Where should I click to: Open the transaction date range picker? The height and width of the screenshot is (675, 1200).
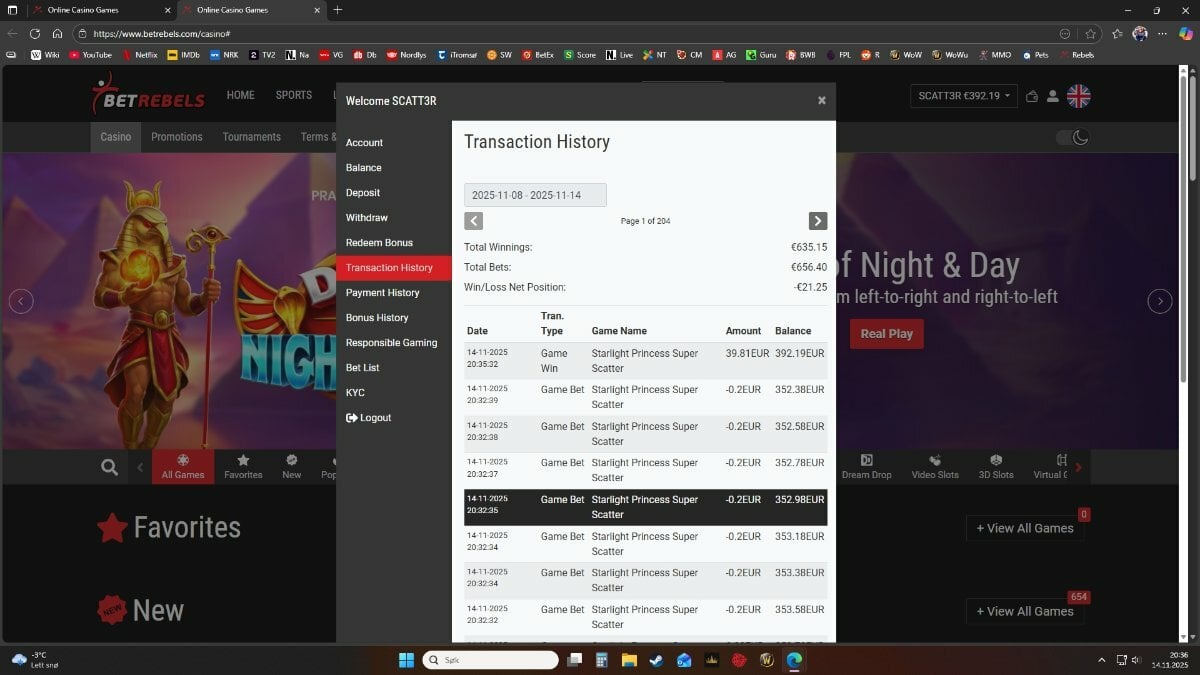pyautogui.click(x=535, y=195)
